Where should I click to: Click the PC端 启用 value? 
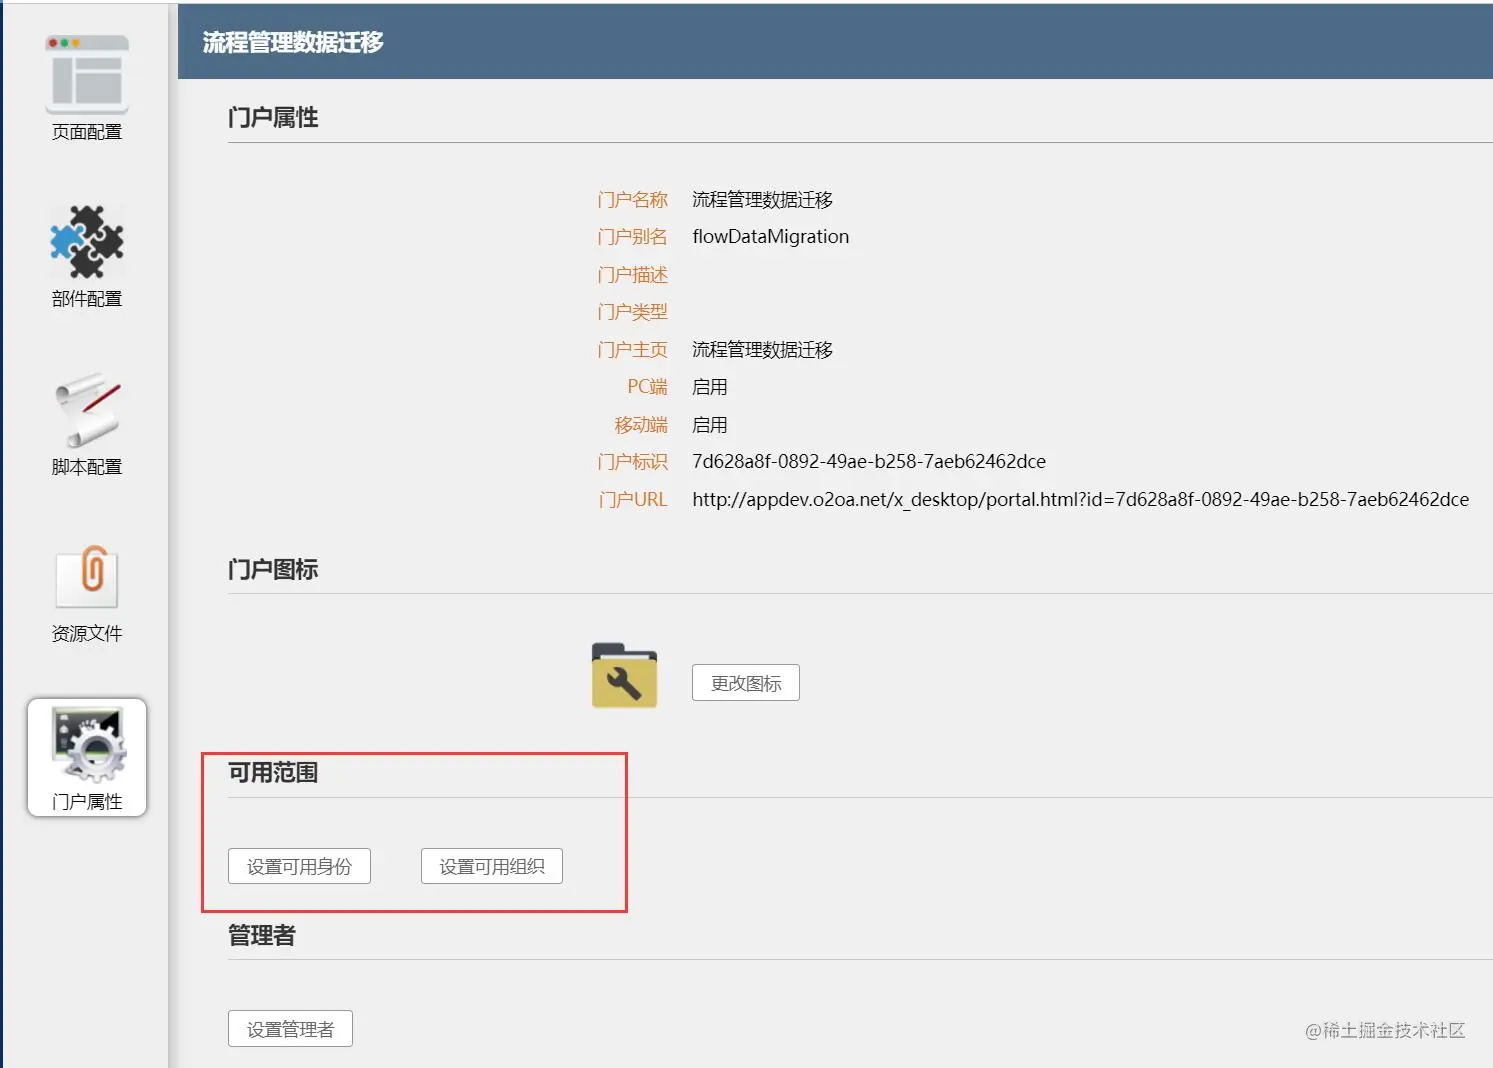pyautogui.click(x=709, y=387)
